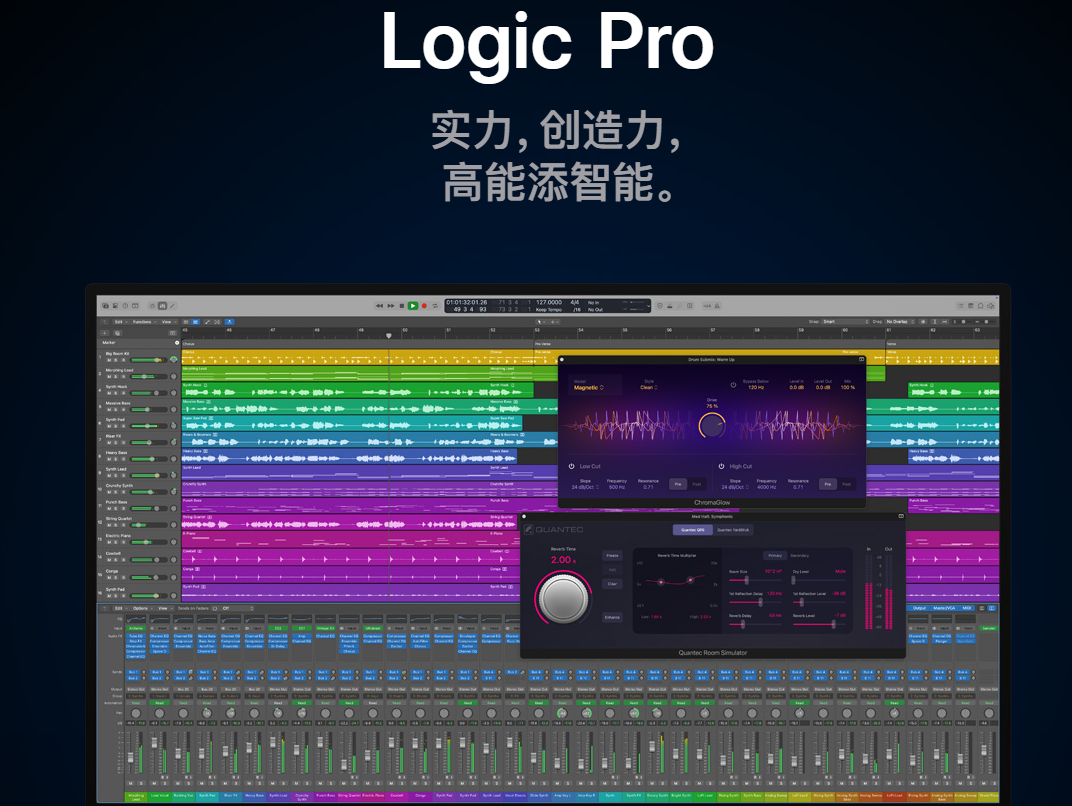
Task: Click the Quantec Reverb Level slider
Action: (819, 624)
